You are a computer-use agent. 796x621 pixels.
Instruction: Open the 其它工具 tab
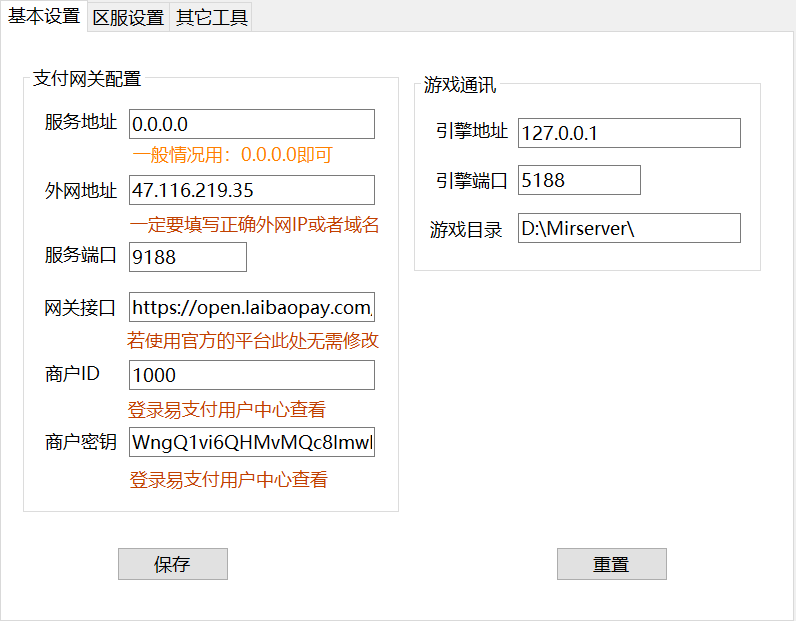[x=211, y=18]
